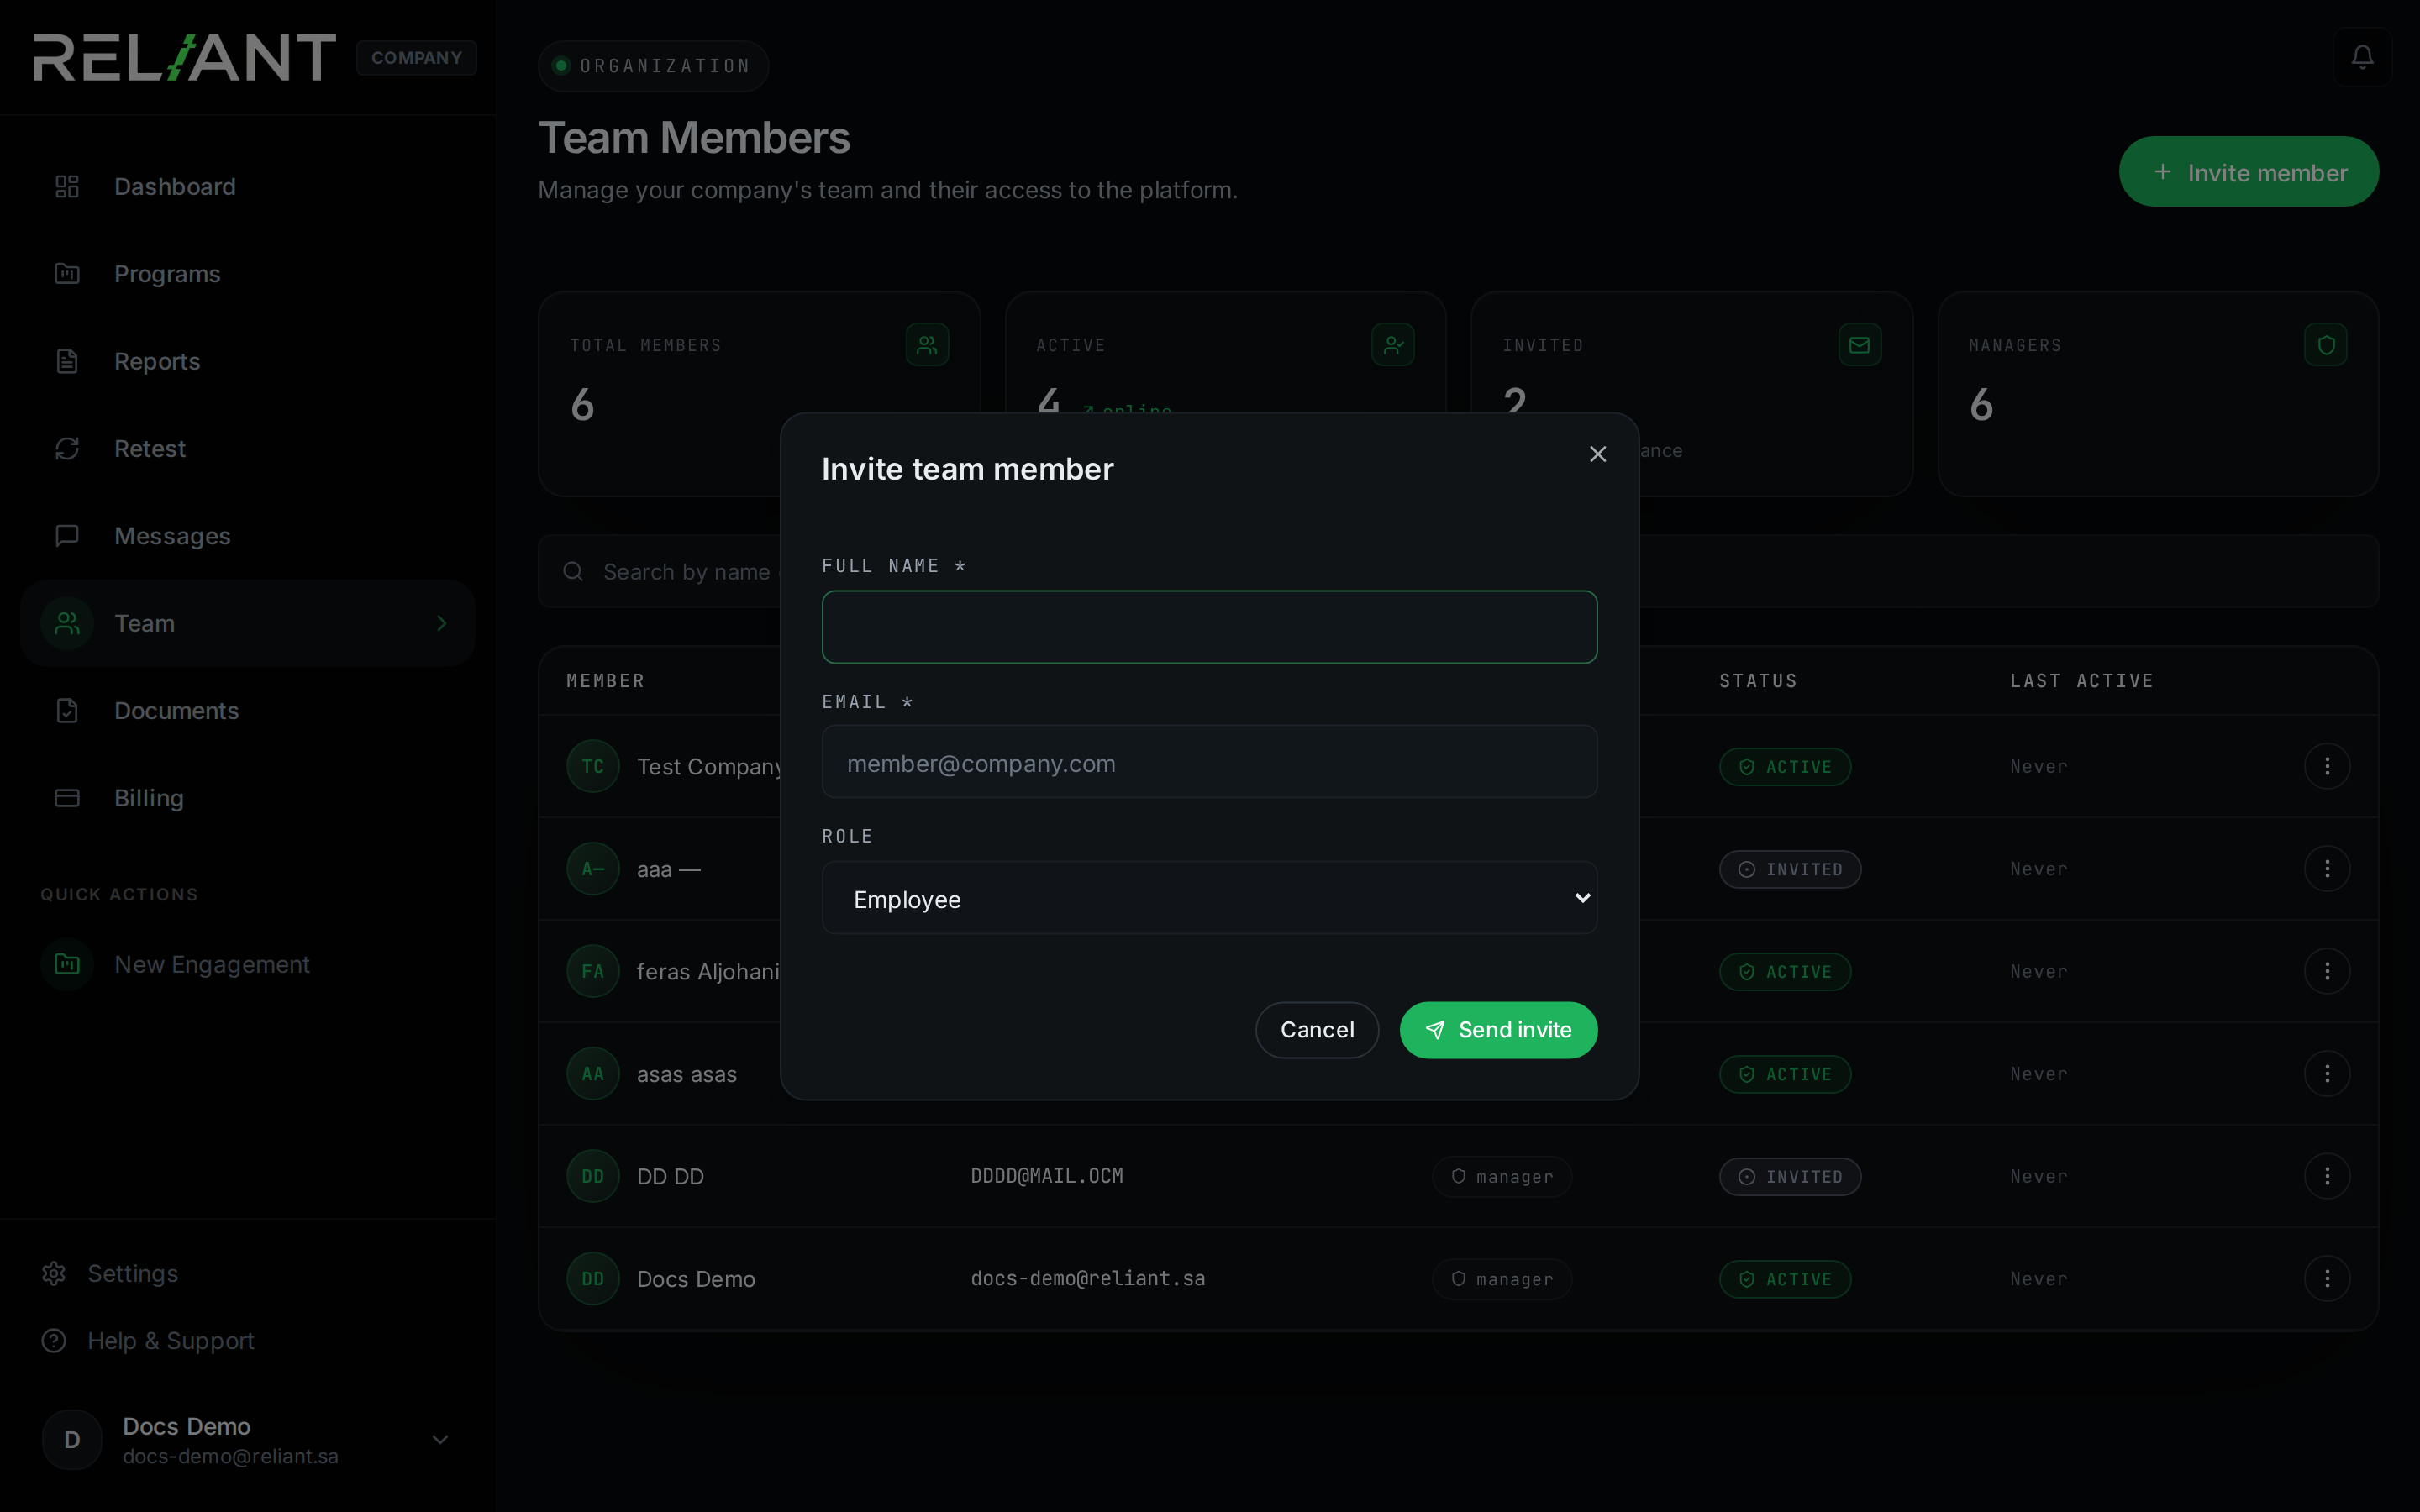Open actions menu for Docs Demo table row

[2327, 1279]
